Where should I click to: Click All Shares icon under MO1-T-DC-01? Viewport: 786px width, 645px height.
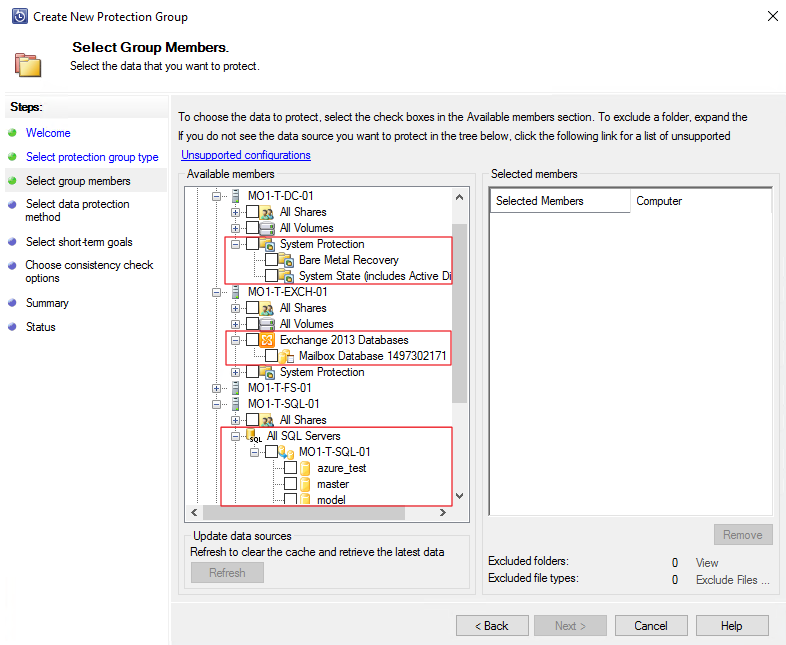click(x=267, y=212)
